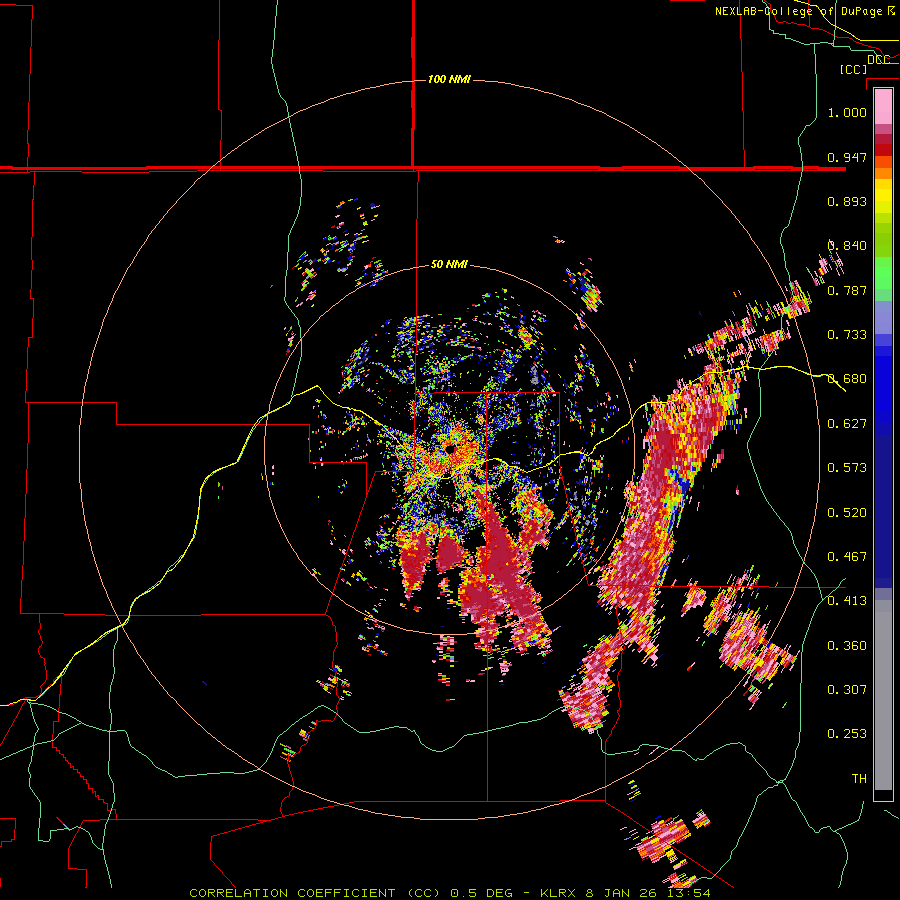Click the 0.520 legend value
Image resolution: width=900 pixels, height=900 pixels.
(x=847, y=513)
